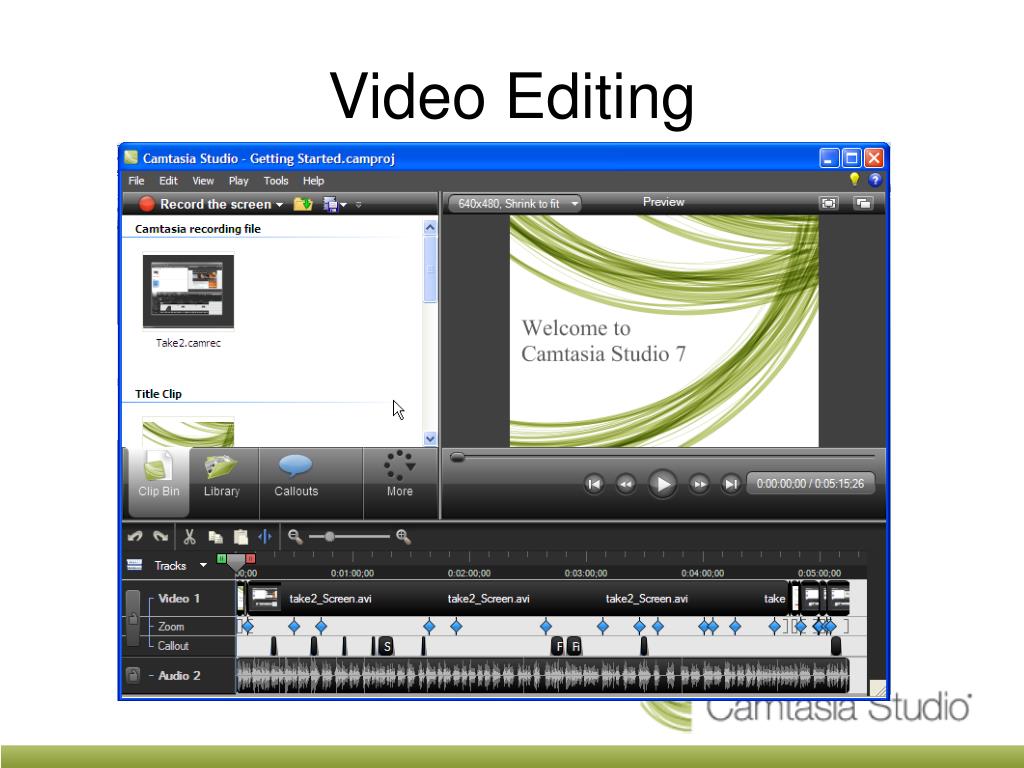1024x768 pixels.
Task: Zoom out the timeline with magnifier icon
Action: 294,536
